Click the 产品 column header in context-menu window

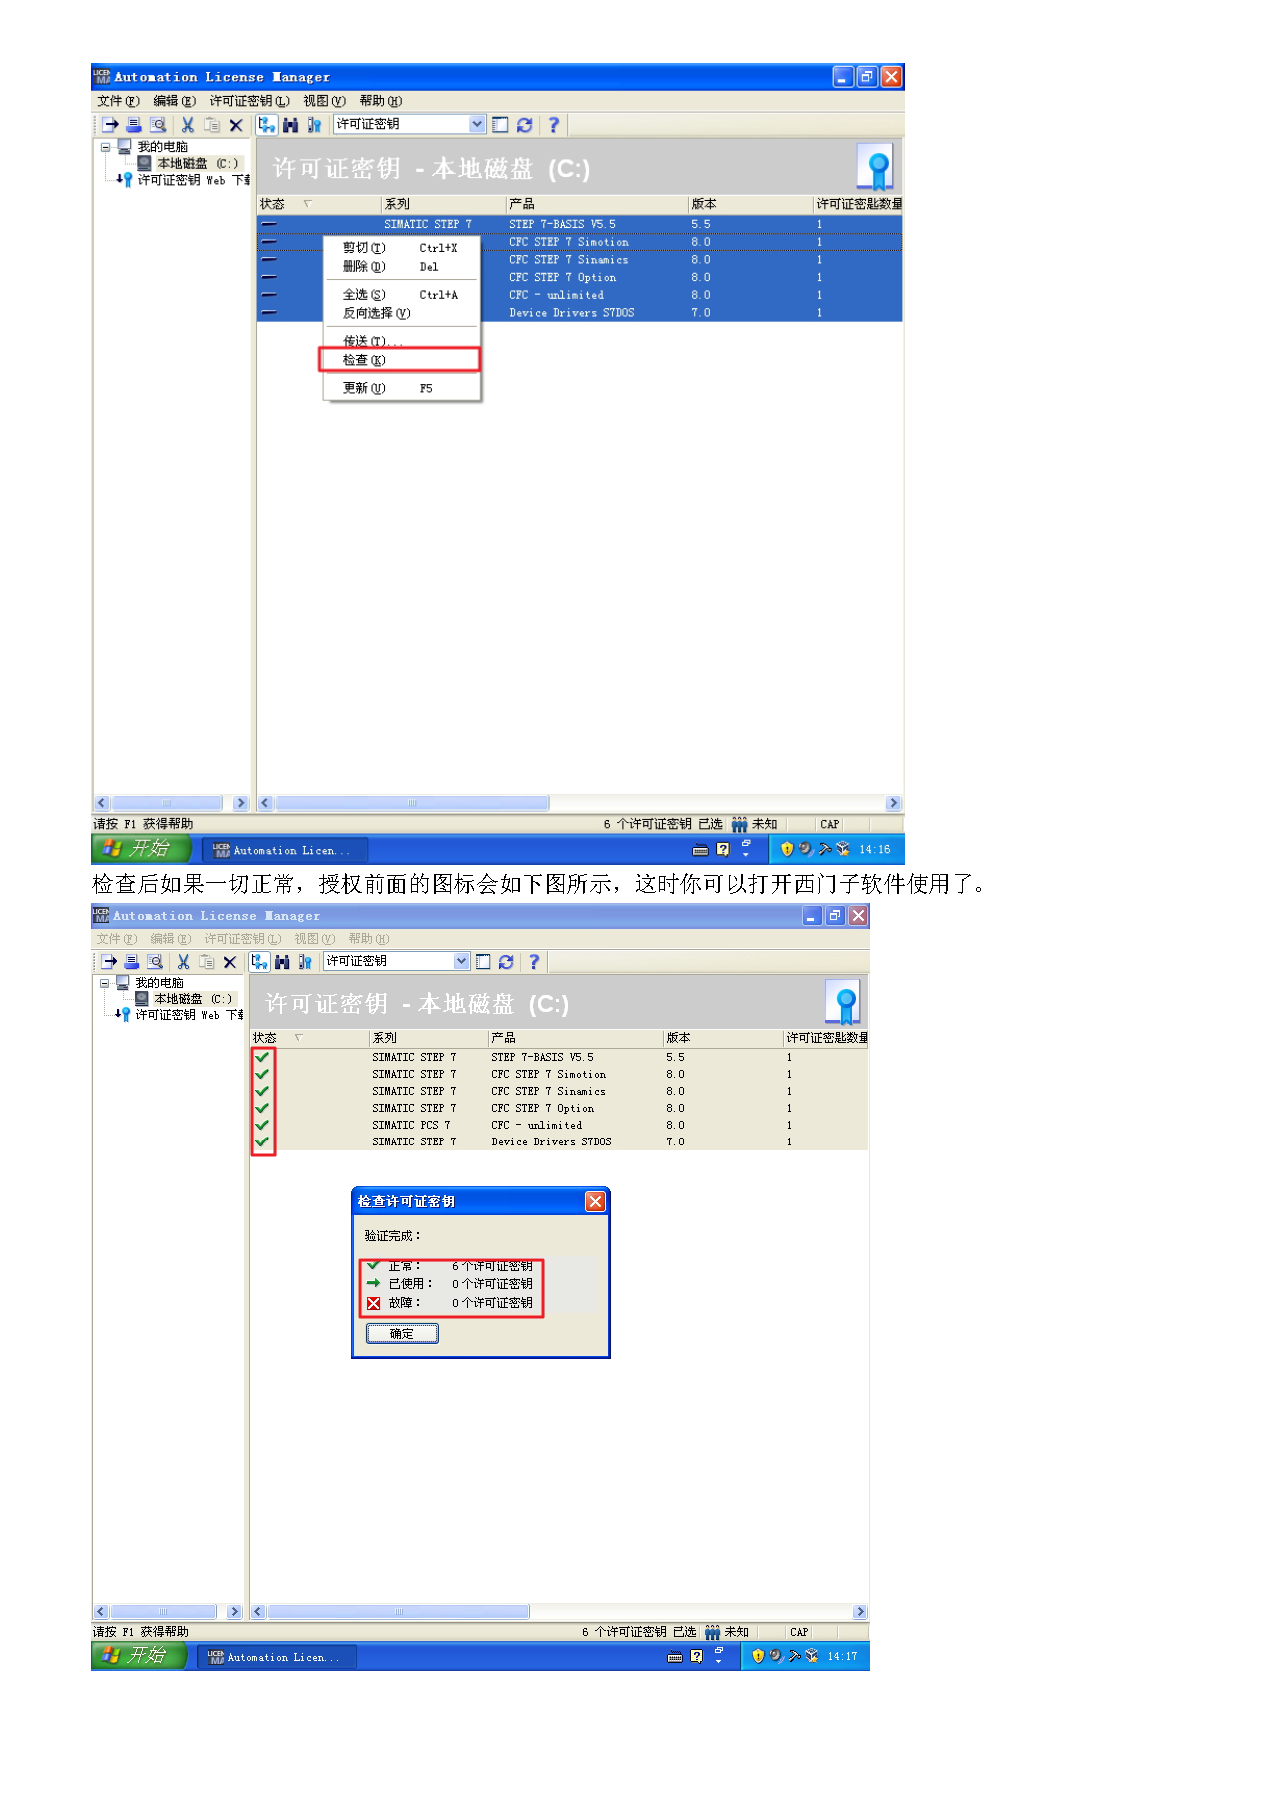[596, 204]
